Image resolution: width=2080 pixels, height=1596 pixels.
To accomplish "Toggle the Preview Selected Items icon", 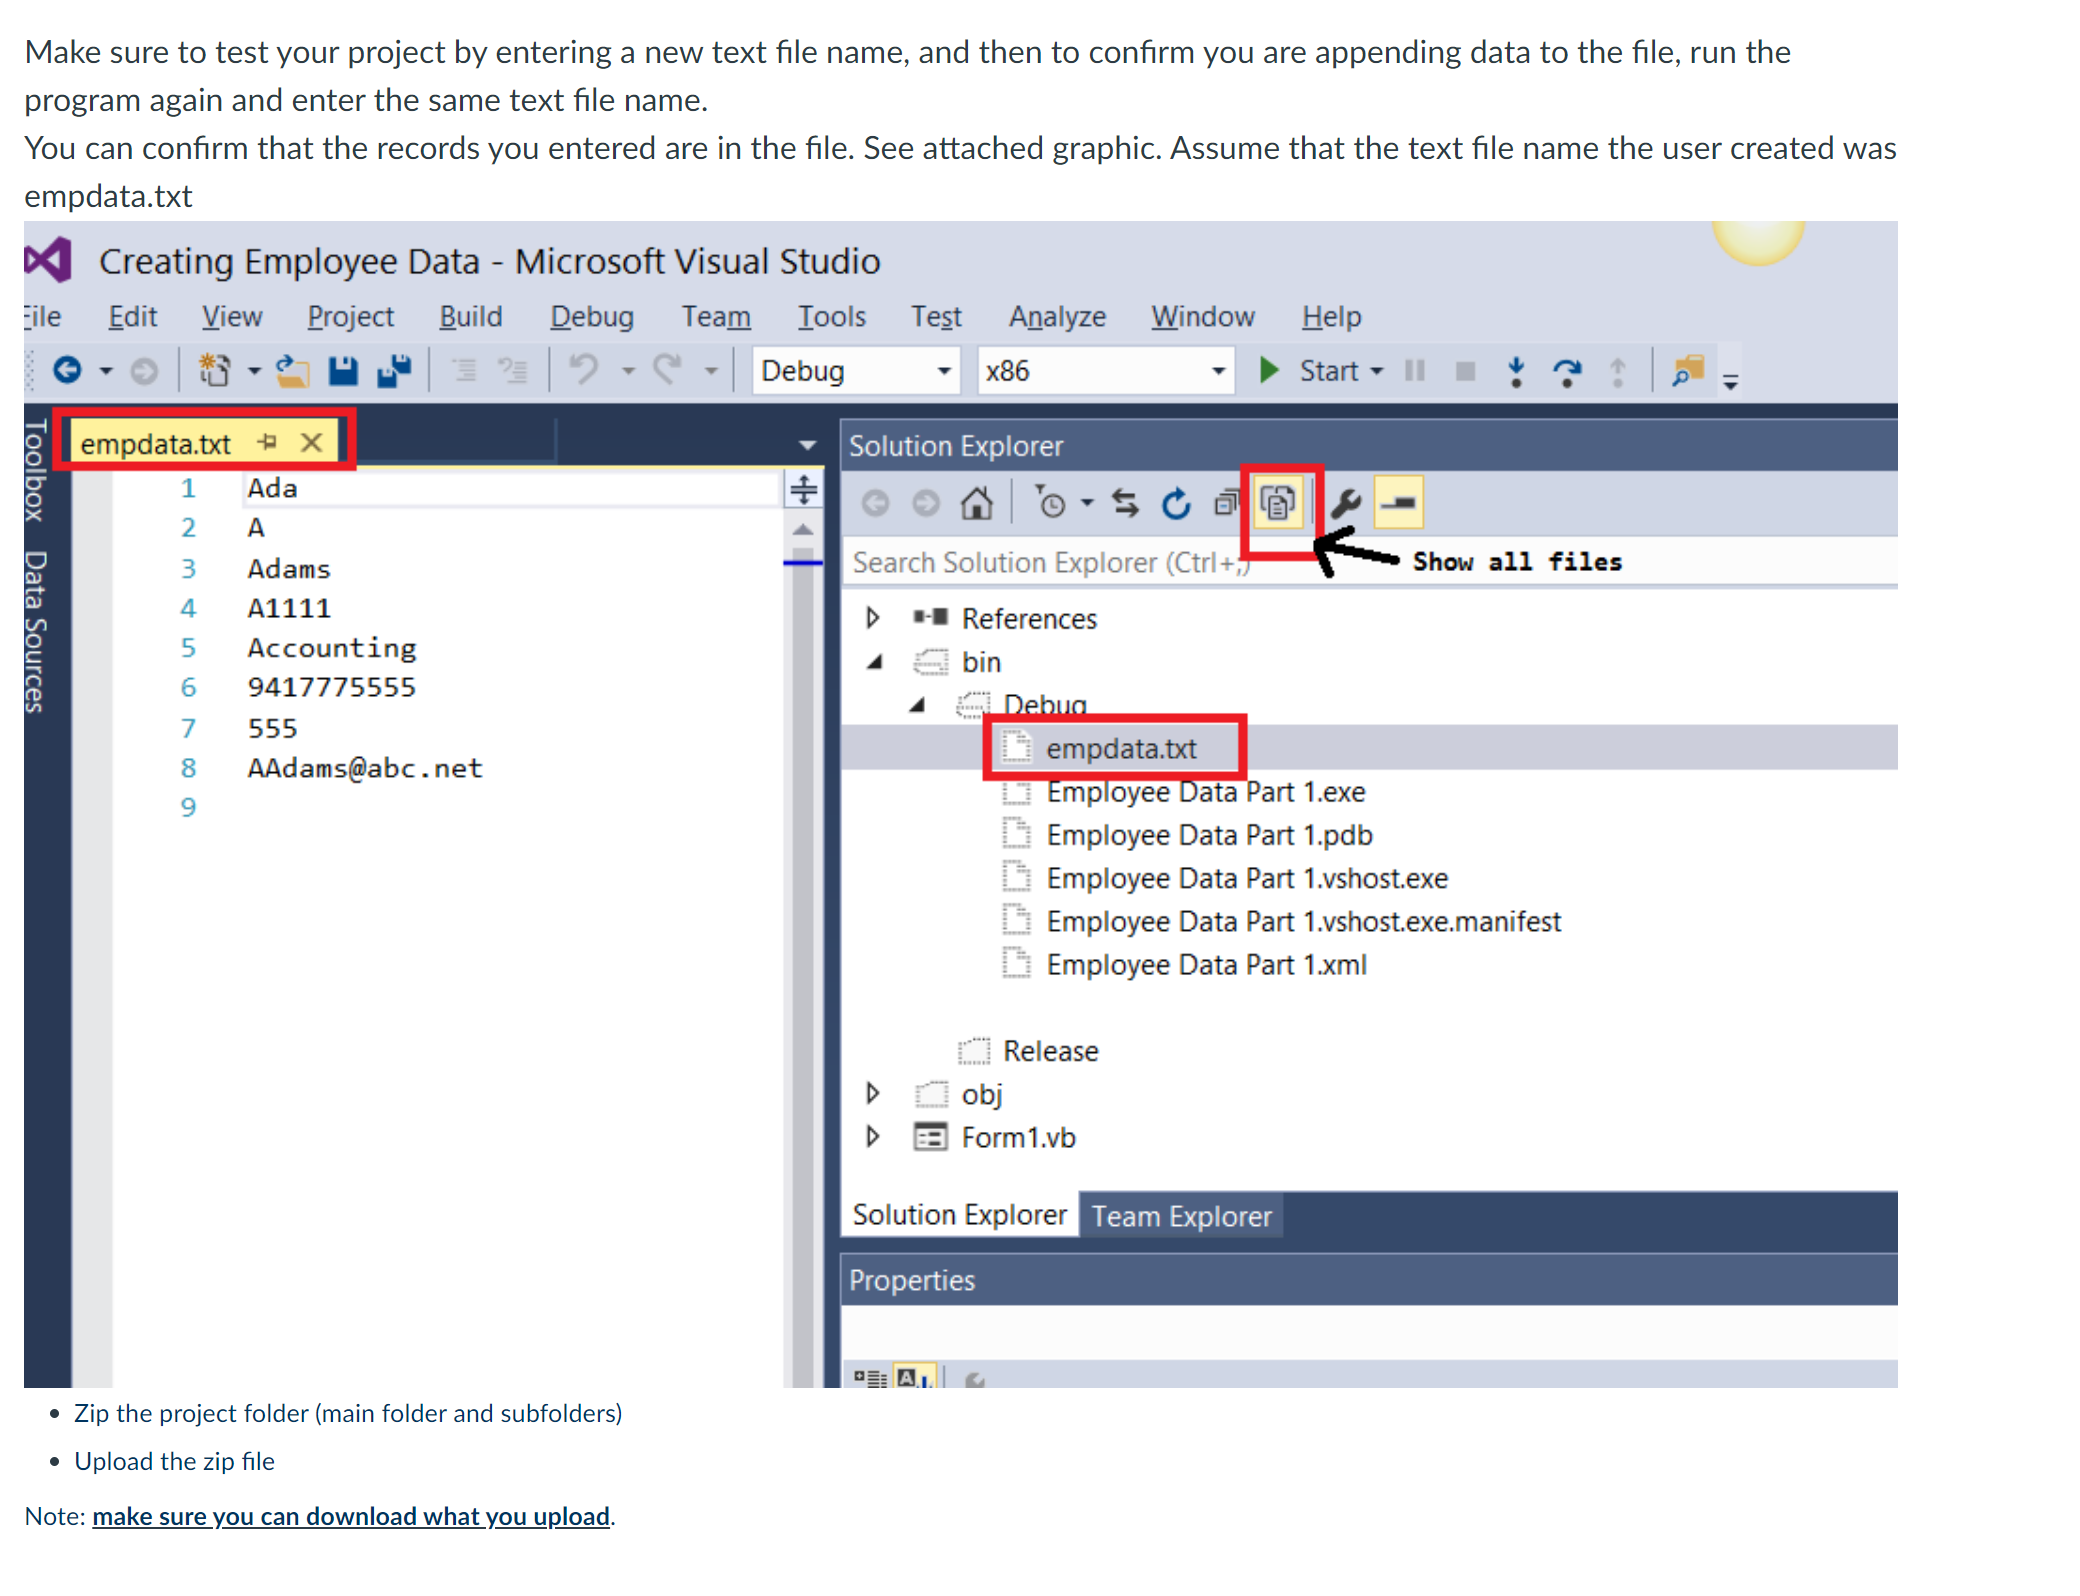I will (1398, 503).
